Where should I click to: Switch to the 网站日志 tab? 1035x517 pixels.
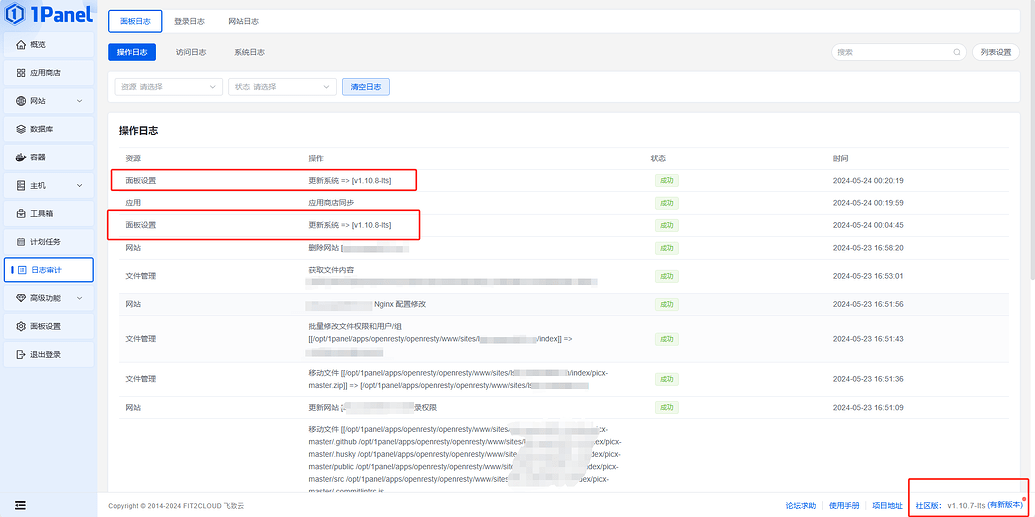243,21
